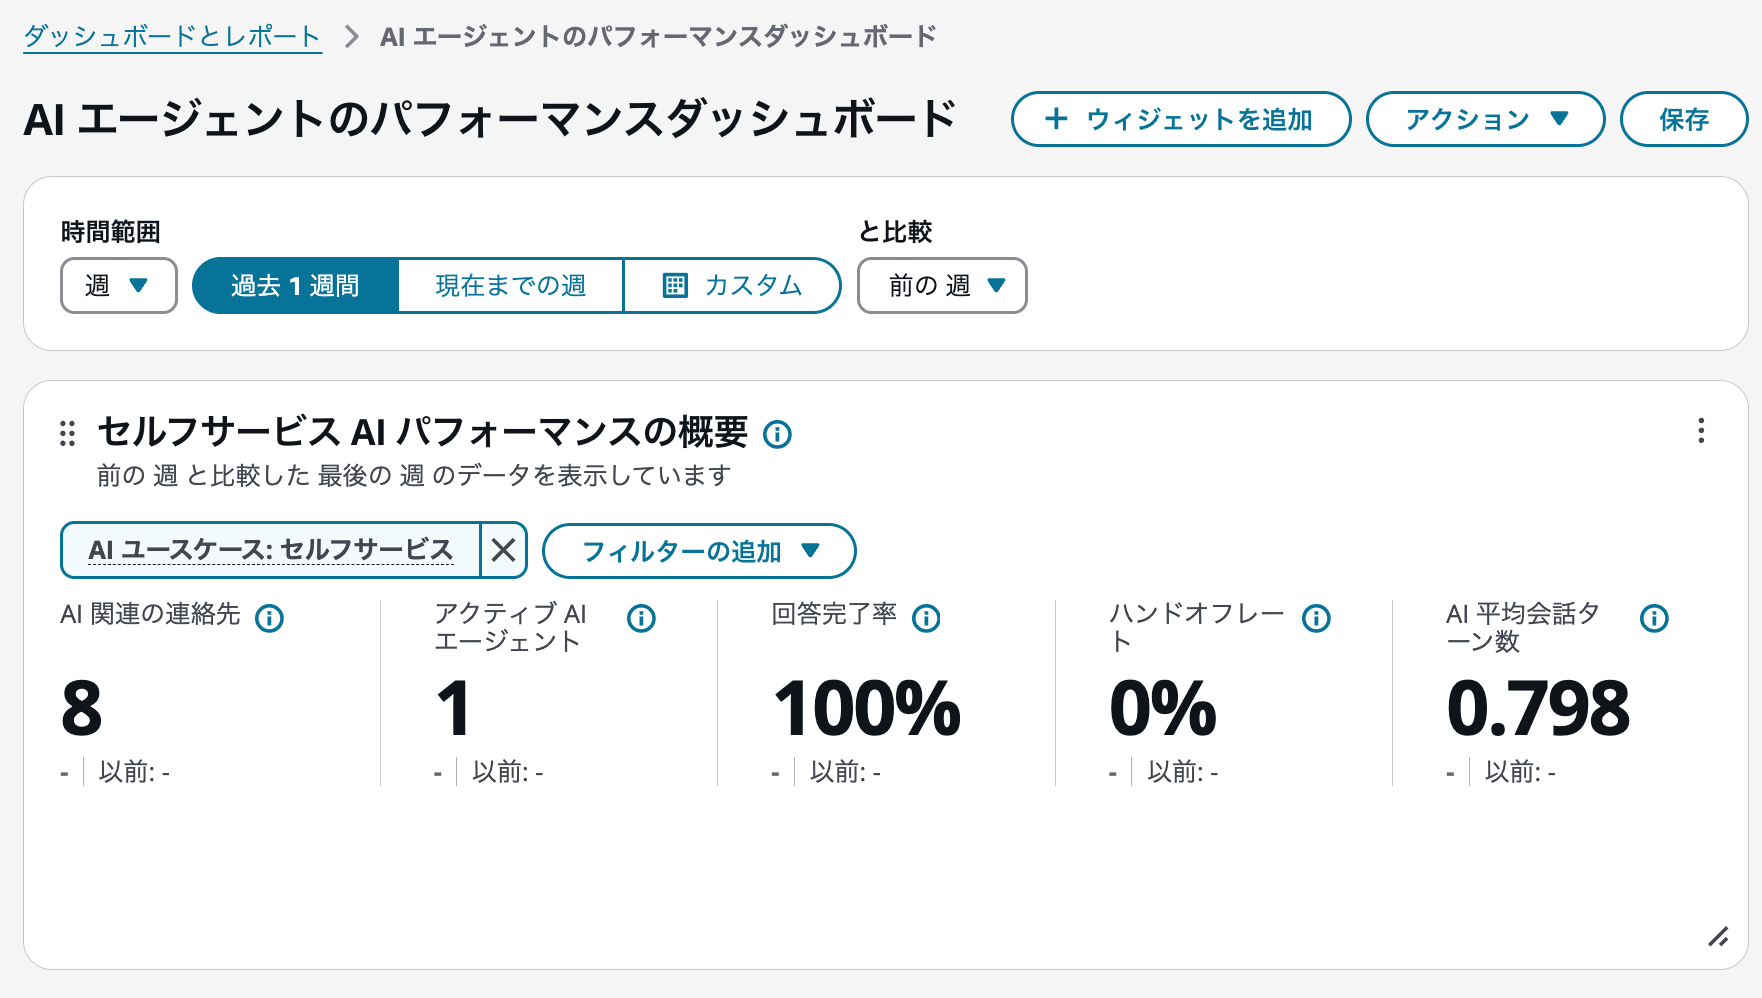Open the 前の 週 comparison dropdown
Screen dimensions: 1762x998
(940, 285)
